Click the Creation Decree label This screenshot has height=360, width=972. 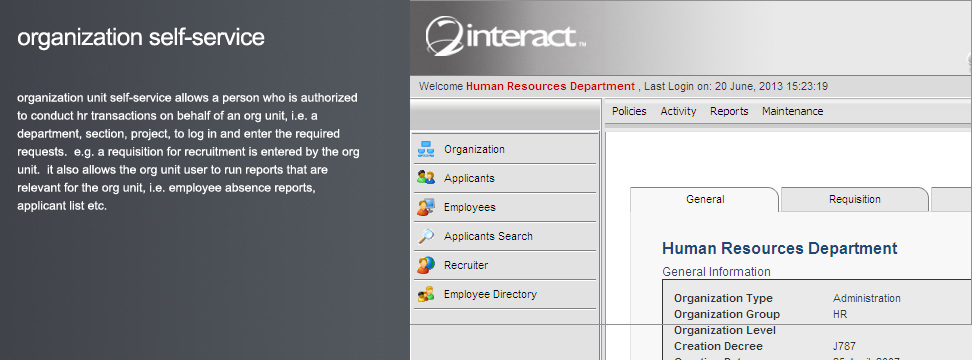(718, 346)
